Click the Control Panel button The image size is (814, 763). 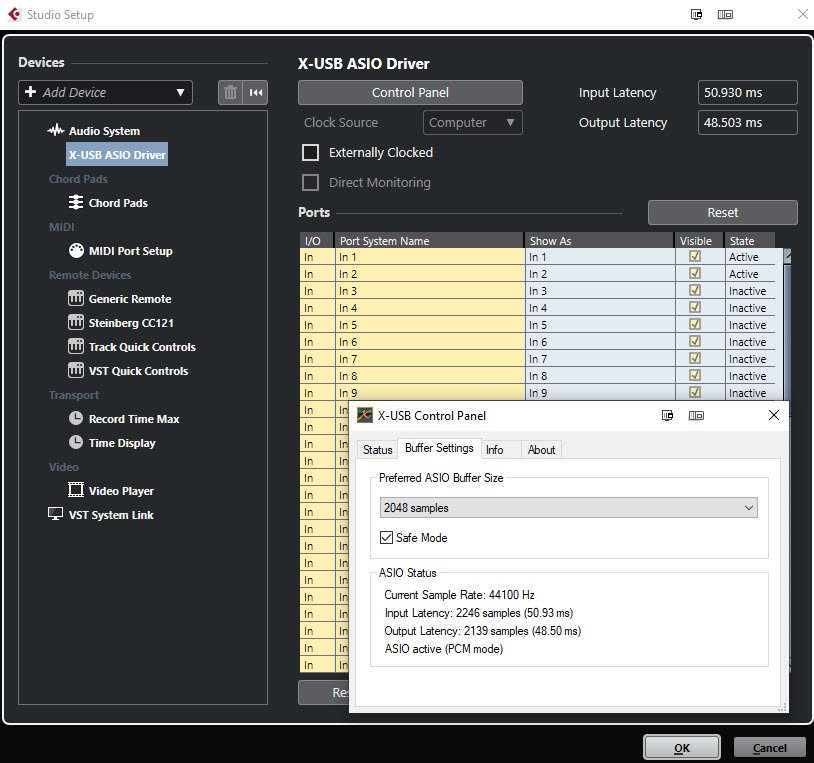pyautogui.click(x=410, y=92)
